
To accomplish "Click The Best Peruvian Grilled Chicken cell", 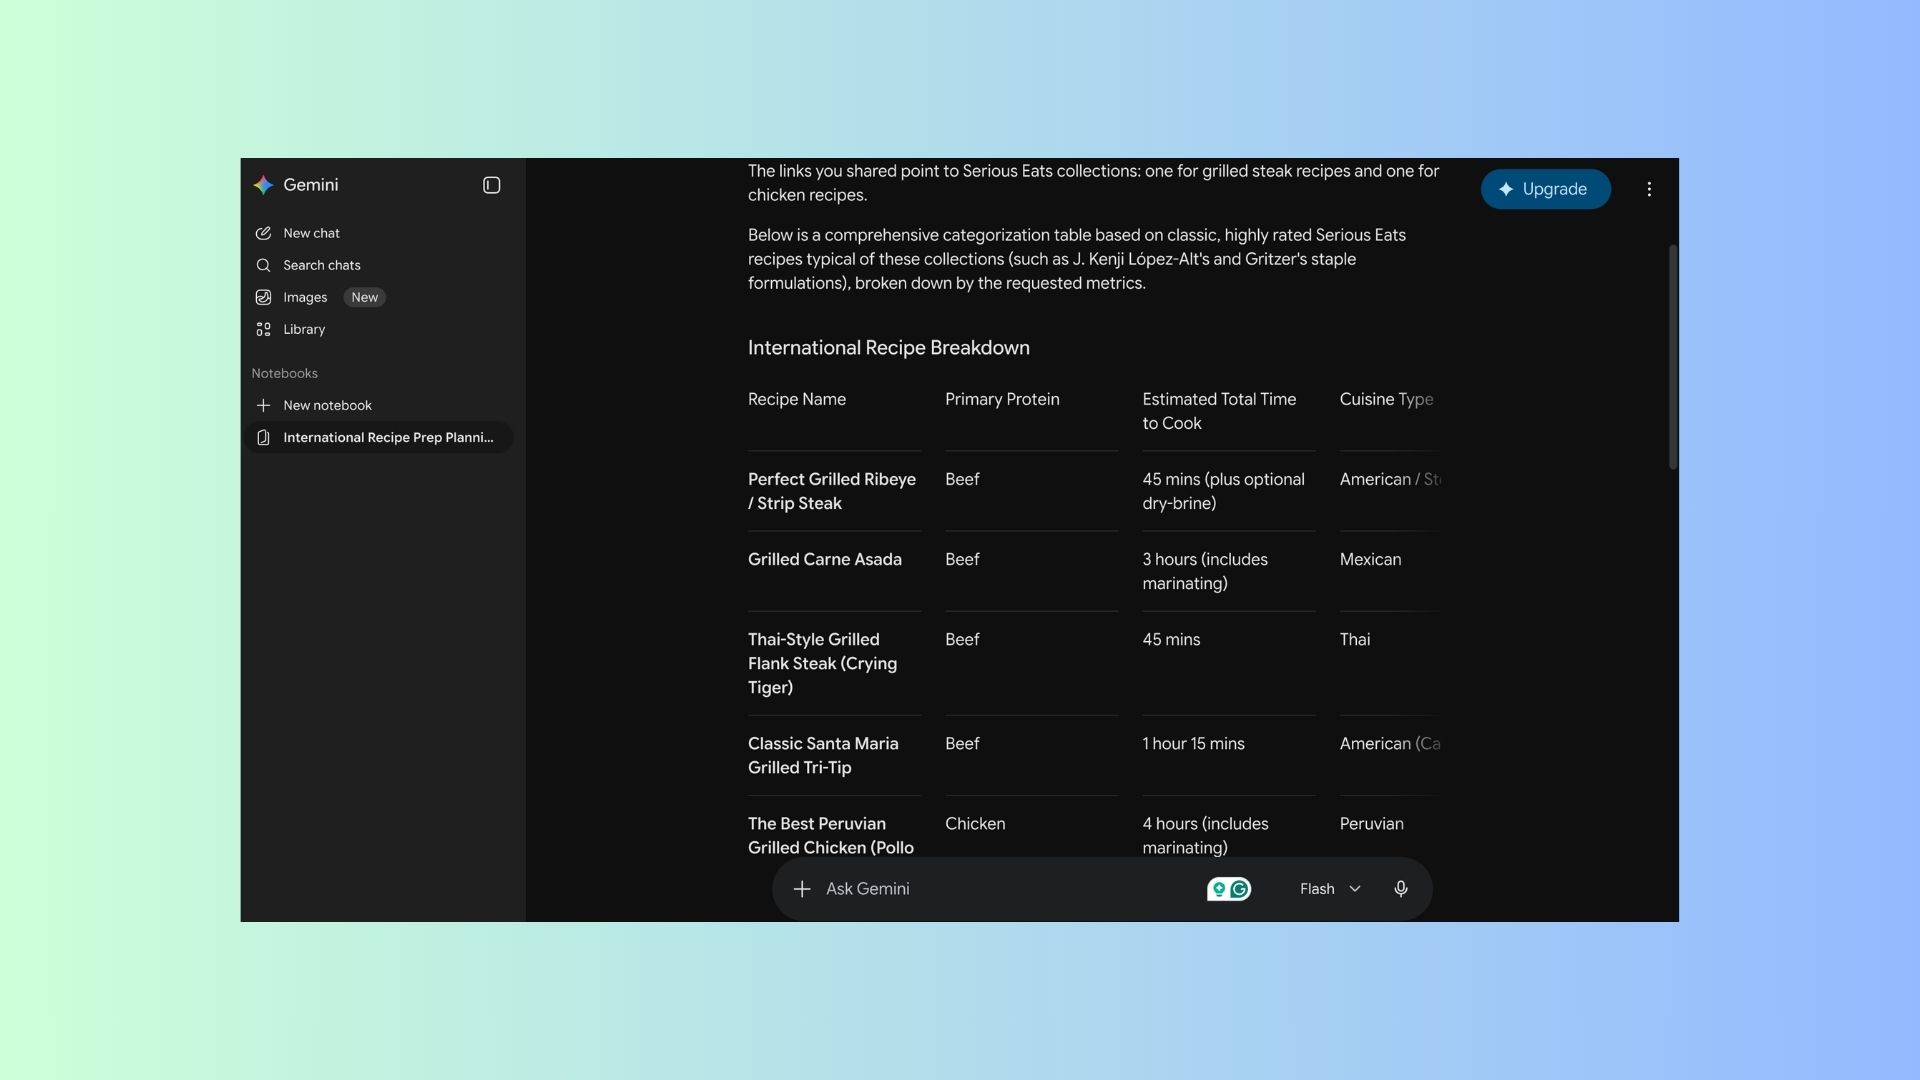I will coord(831,835).
